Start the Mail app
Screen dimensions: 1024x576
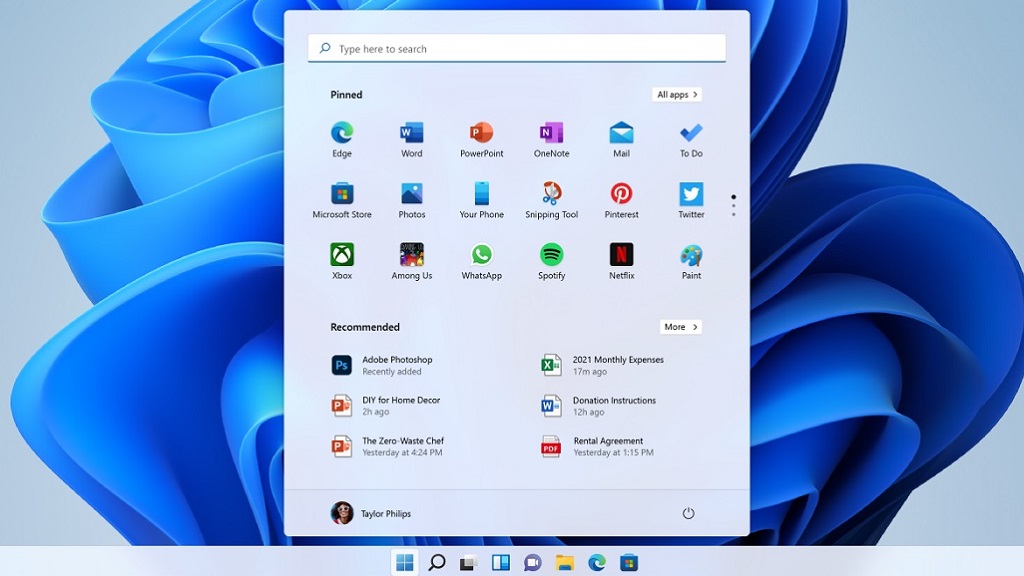(621, 132)
